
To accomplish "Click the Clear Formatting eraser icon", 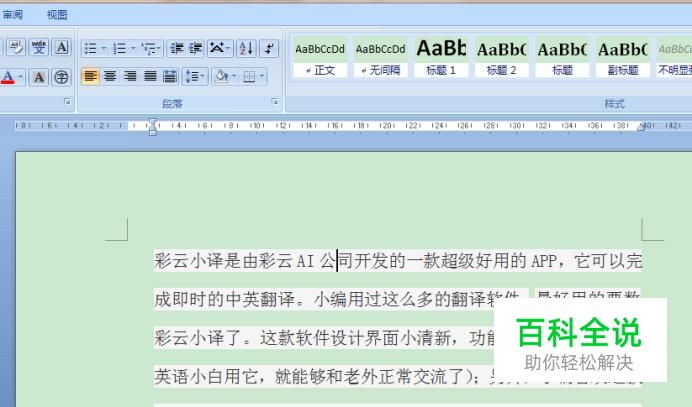I will tap(16, 48).
